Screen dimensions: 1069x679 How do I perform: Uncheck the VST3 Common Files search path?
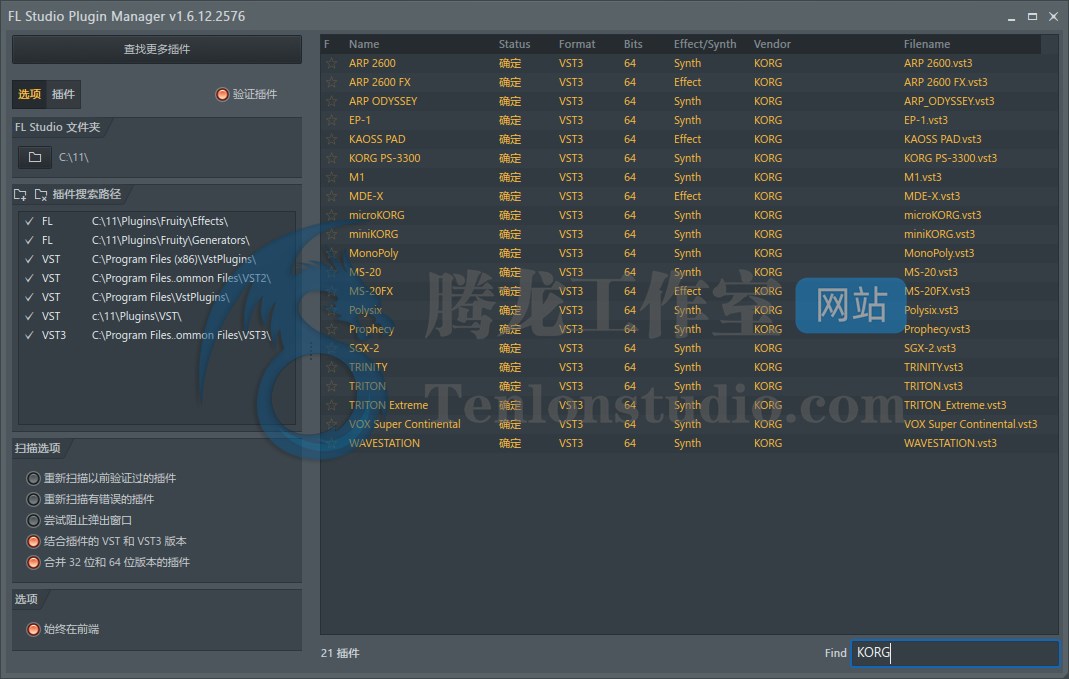point(29,335)
